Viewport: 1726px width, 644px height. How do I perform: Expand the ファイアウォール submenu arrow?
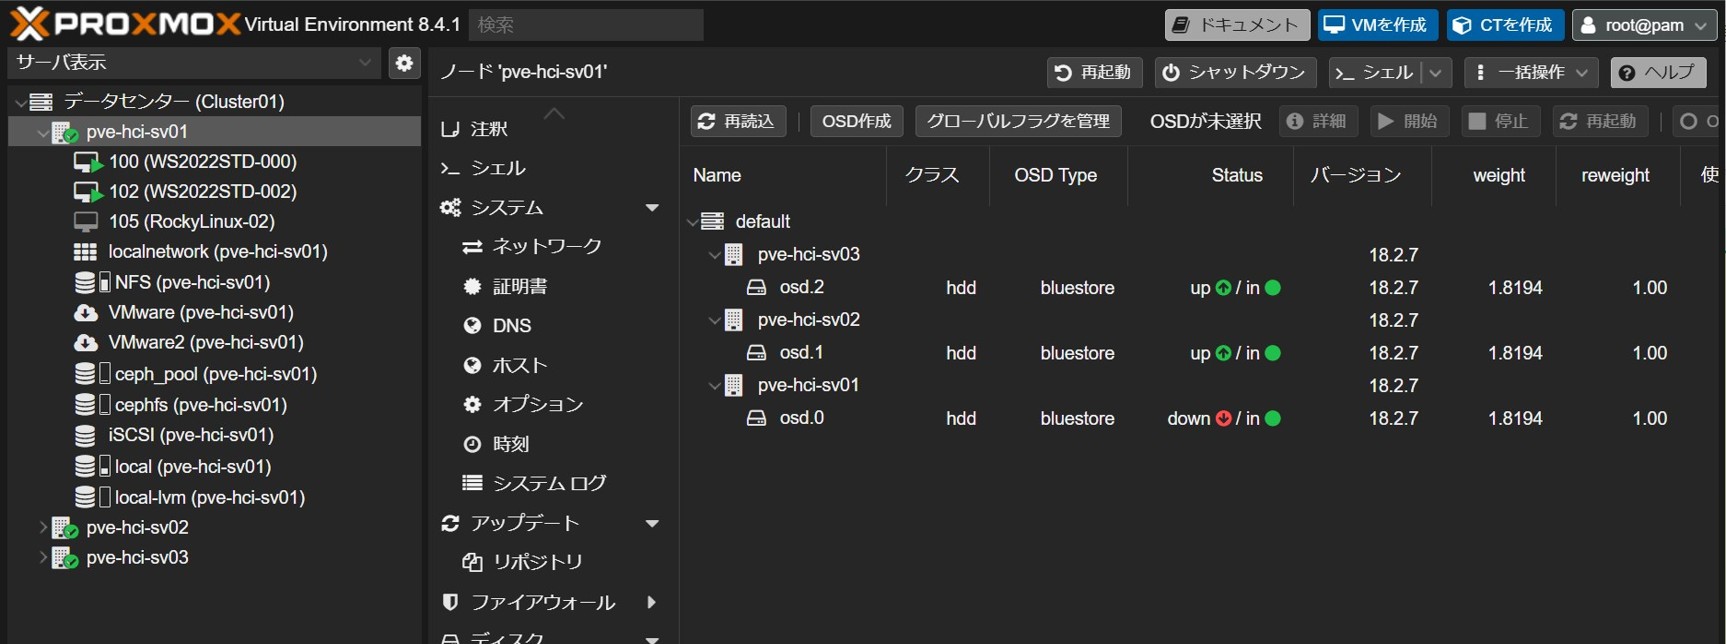click(652, 602)
